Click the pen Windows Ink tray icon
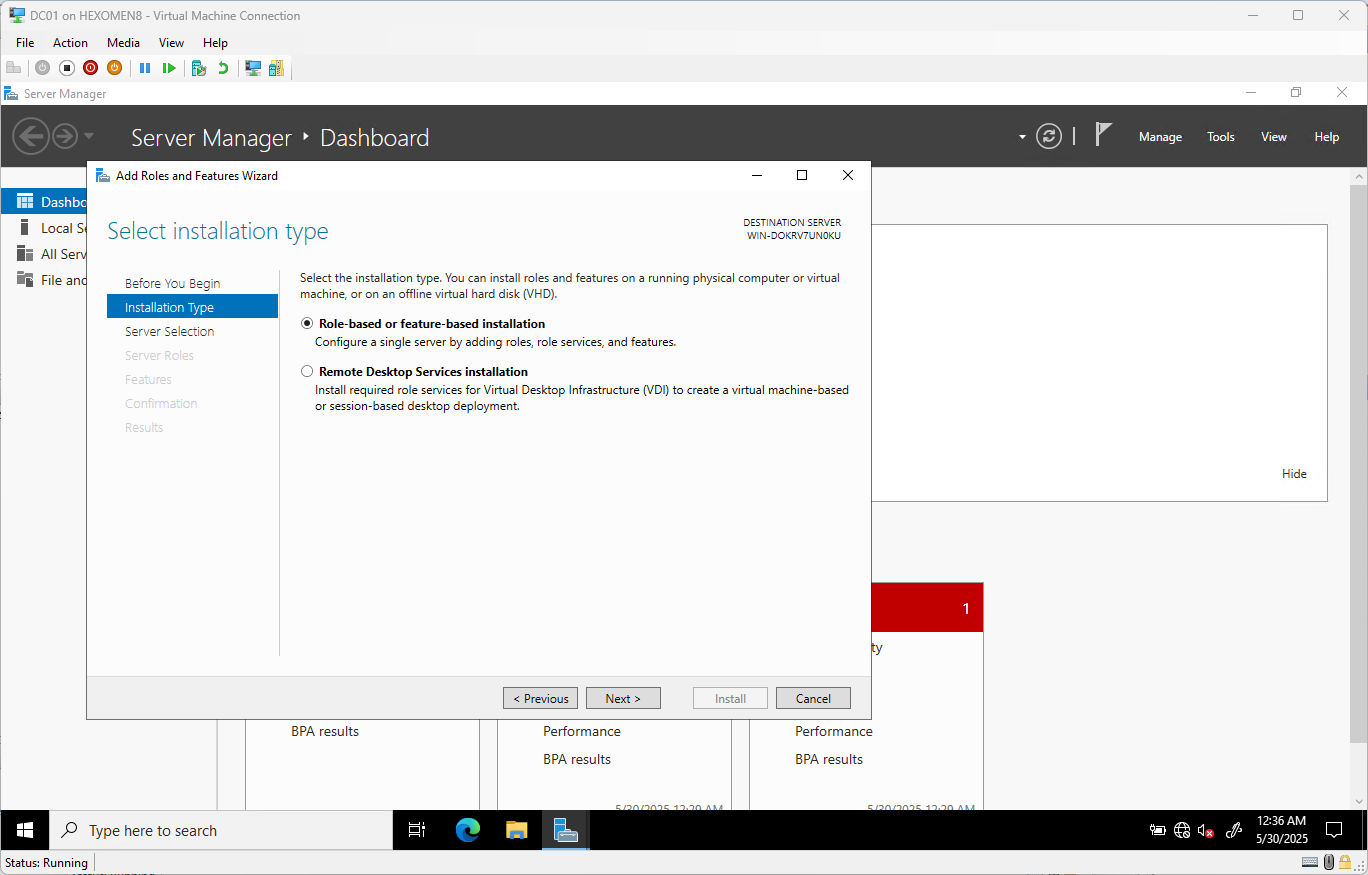Screen dimensions: 1368x875 click(1234, 830)
